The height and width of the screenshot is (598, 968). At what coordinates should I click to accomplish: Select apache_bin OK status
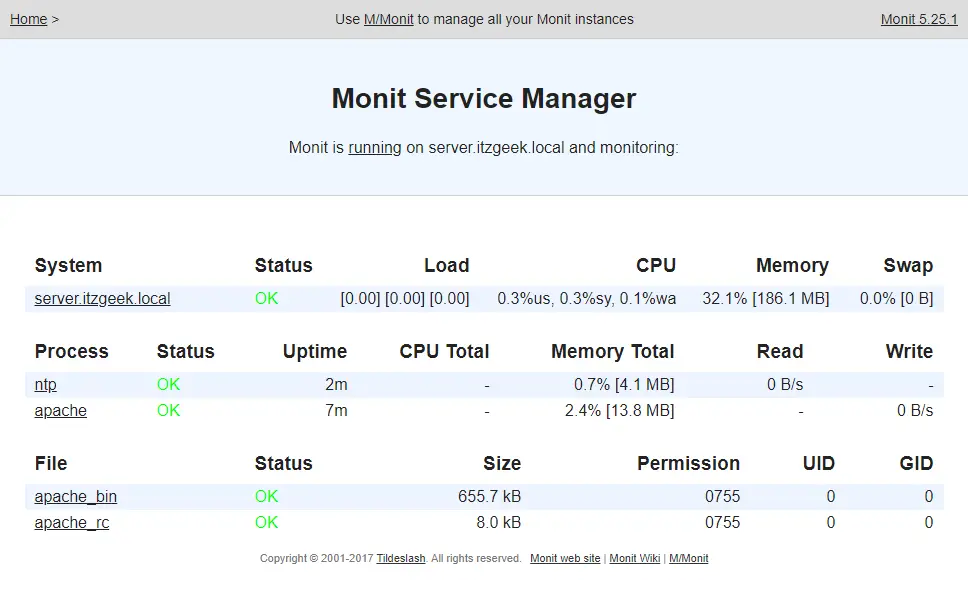(267, 496)
